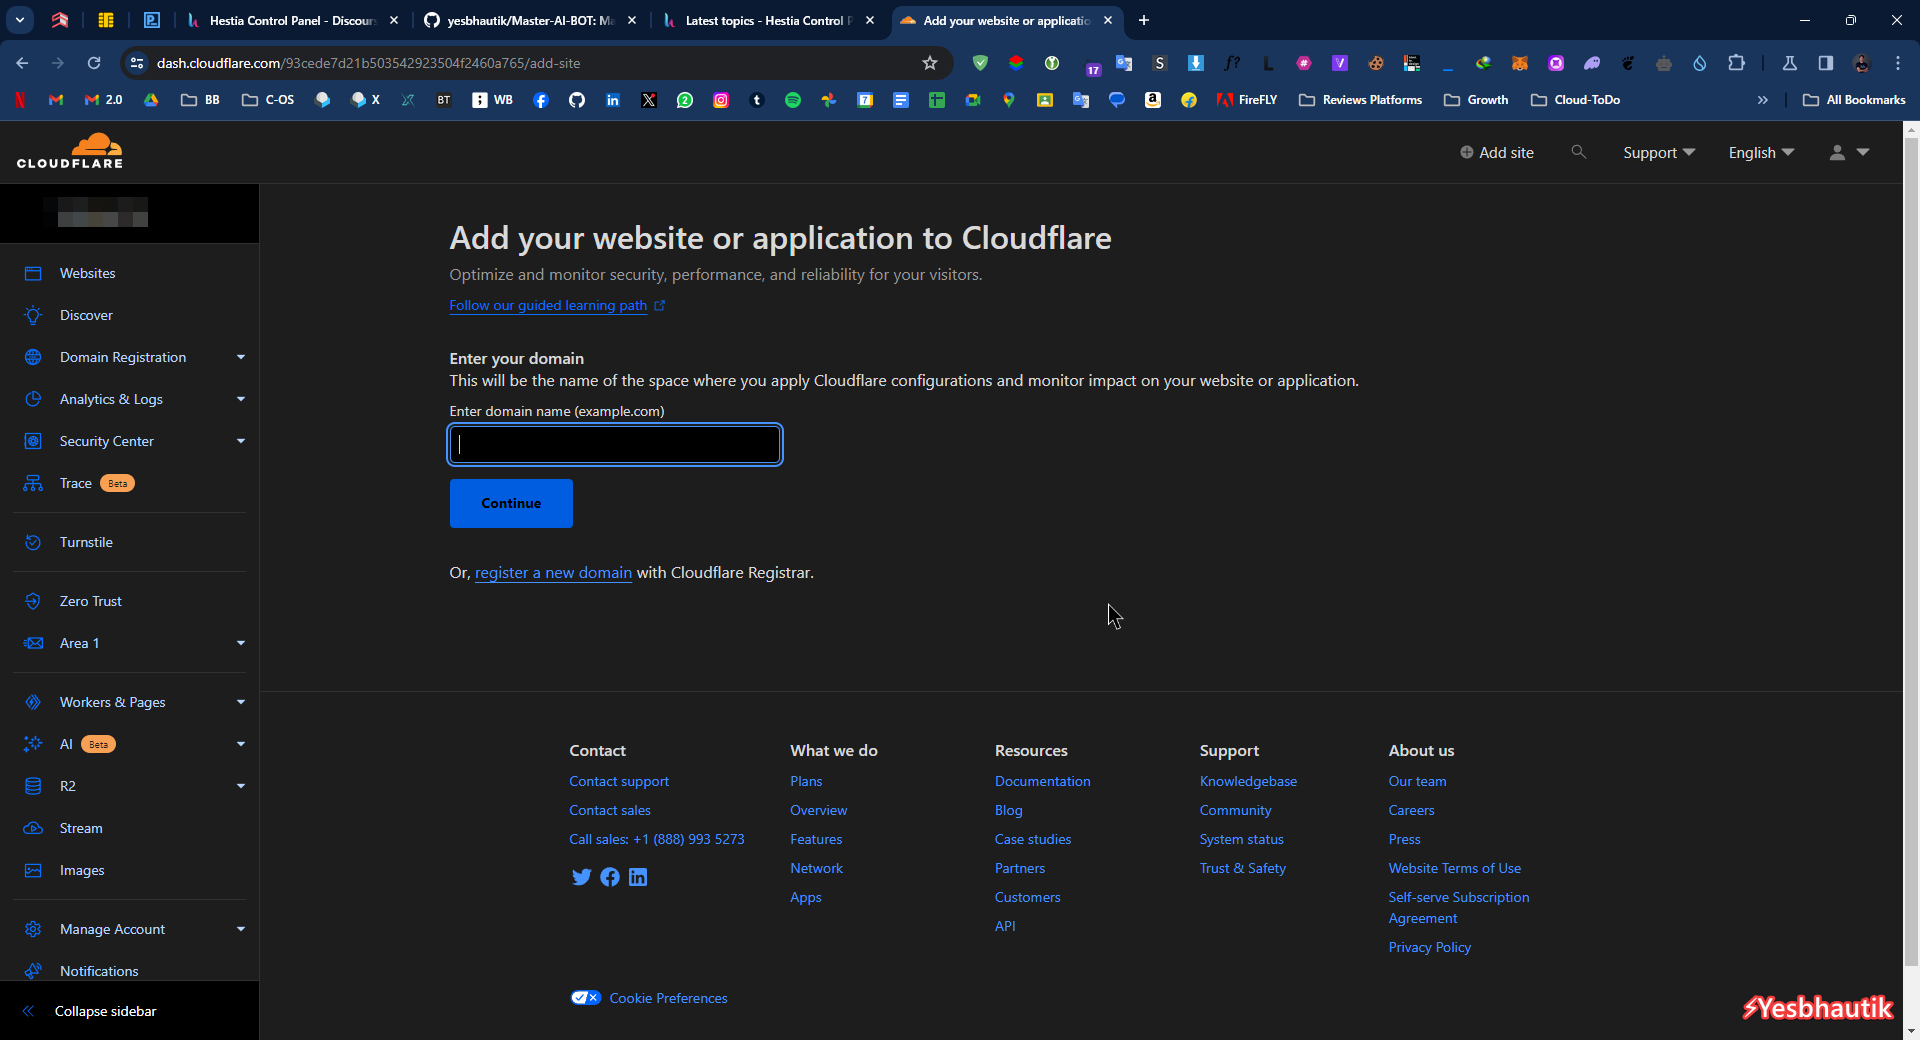The image size is (1920, 1040).
Task: Open a new browser tab
Action: point(1144,20)
